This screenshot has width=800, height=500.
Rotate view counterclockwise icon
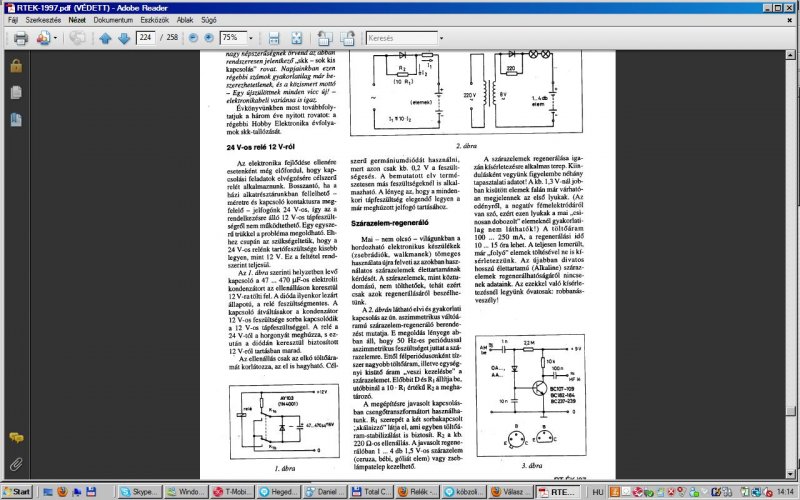coord(324,38)
